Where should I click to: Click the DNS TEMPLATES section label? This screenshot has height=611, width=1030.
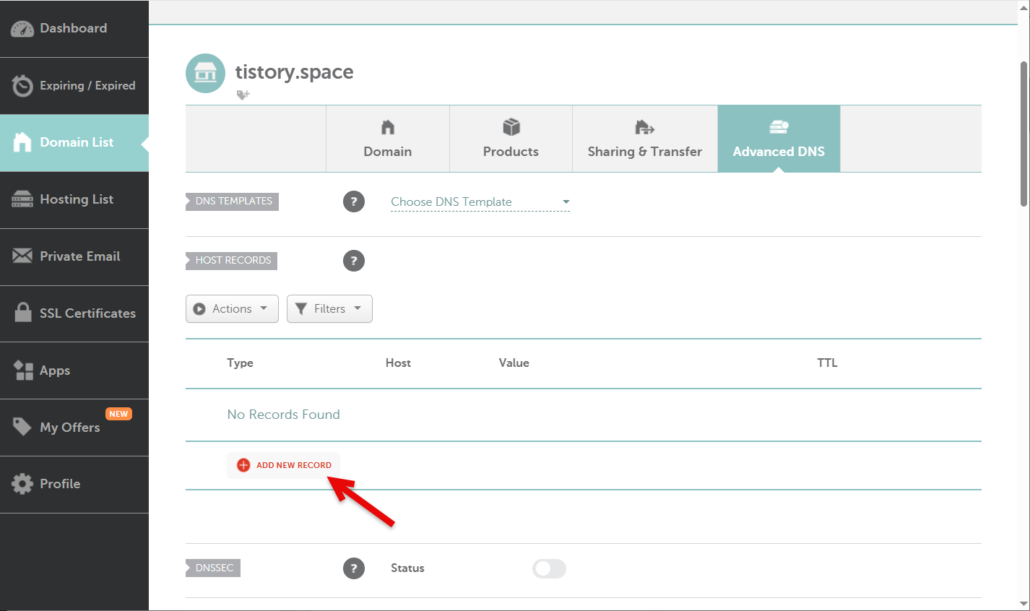tap(232, 201)
